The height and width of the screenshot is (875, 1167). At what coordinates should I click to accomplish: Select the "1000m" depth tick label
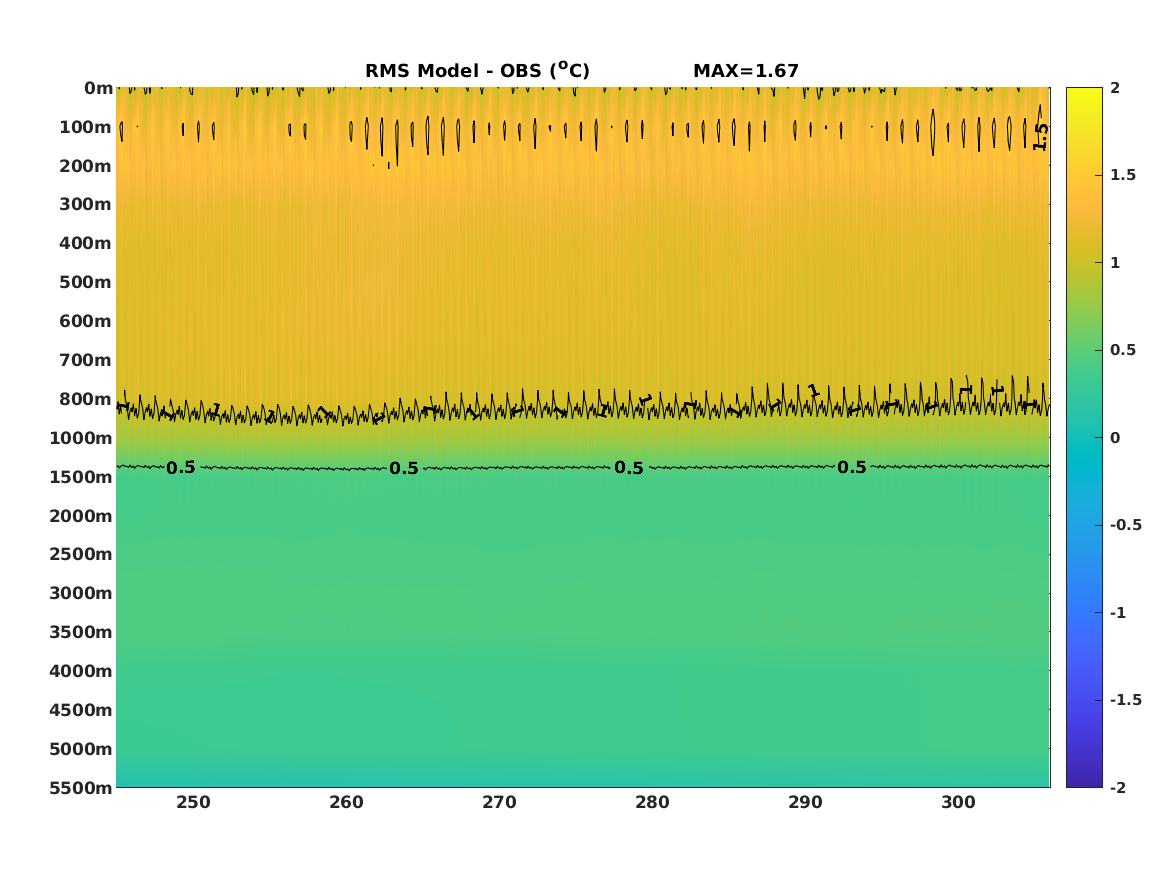point(81,438)
